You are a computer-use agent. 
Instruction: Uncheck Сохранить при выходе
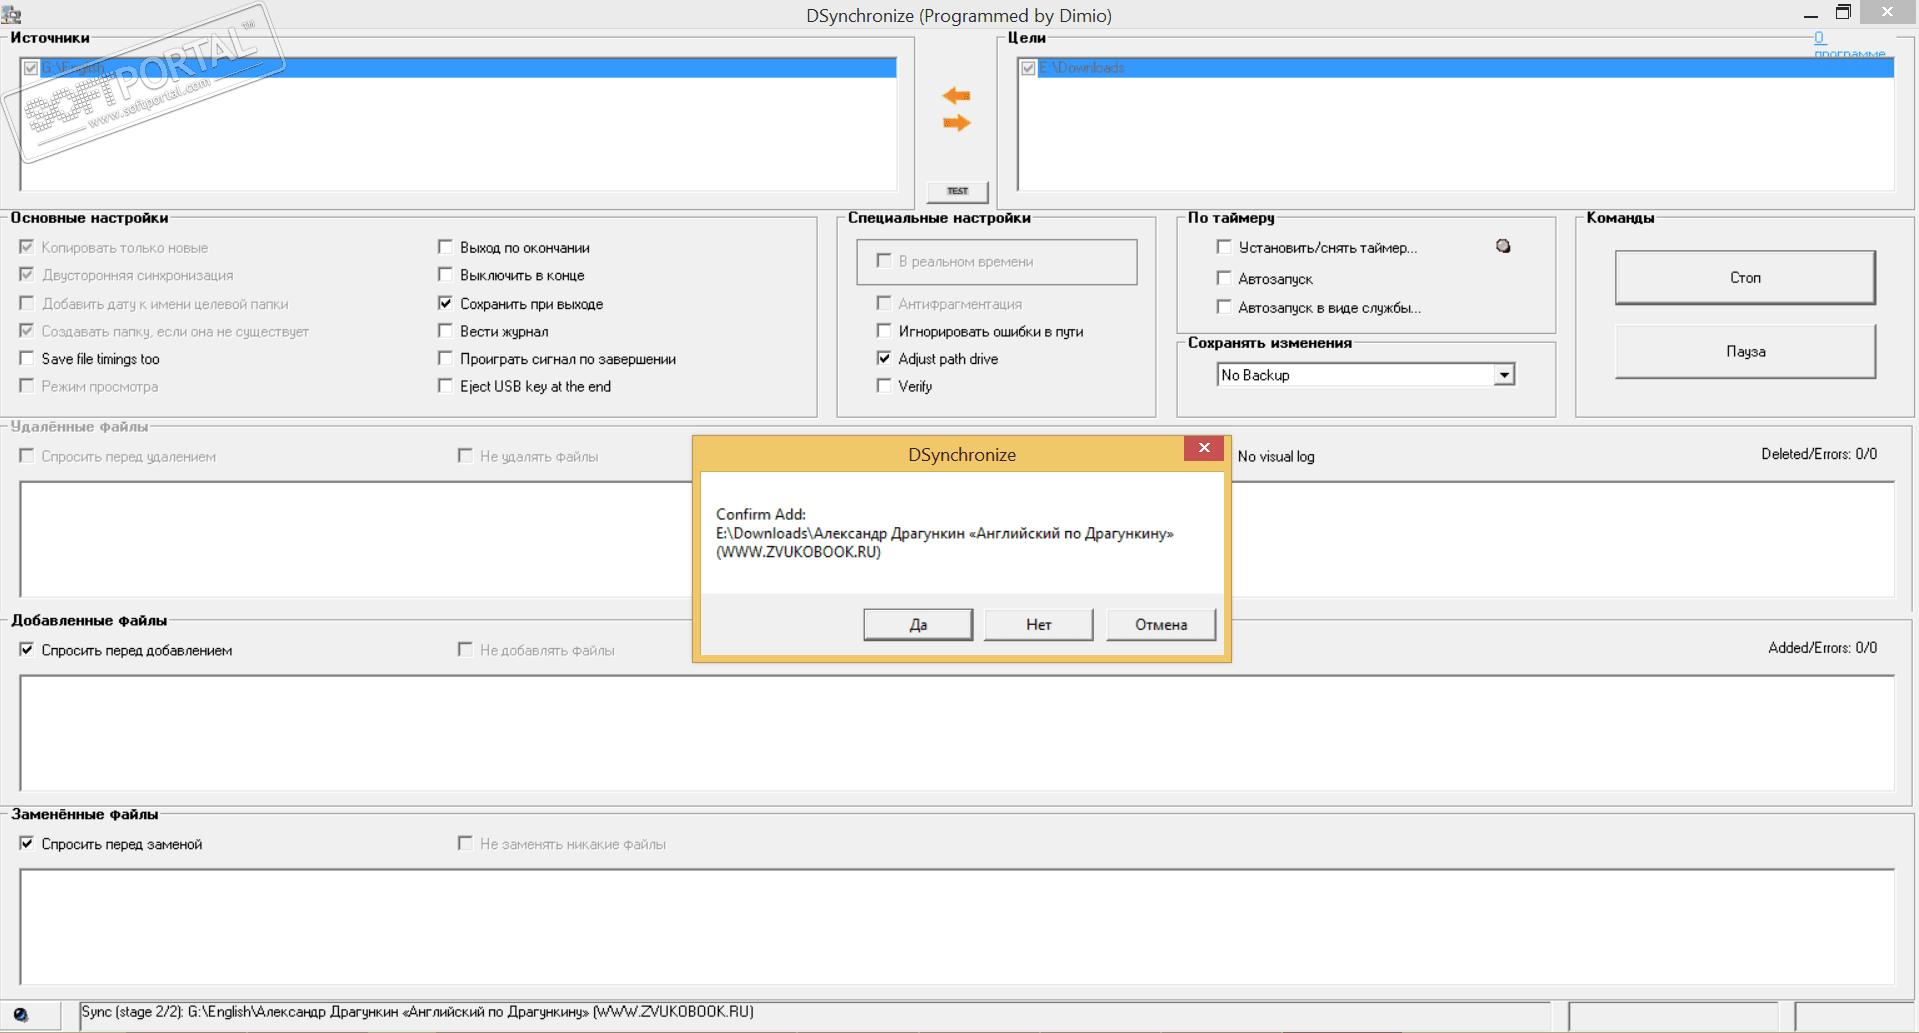[x=446, y=303]
